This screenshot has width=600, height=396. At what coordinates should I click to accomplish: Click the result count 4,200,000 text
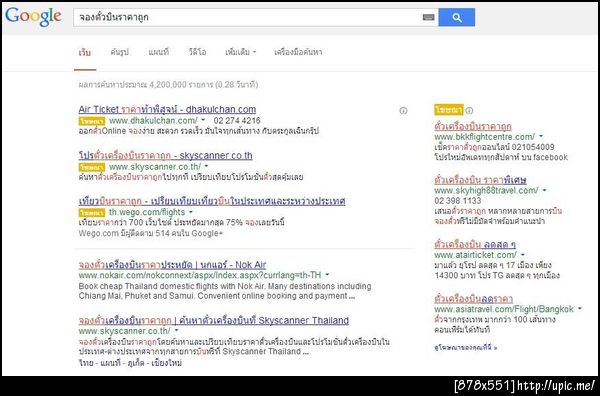[x=168, y=85]
